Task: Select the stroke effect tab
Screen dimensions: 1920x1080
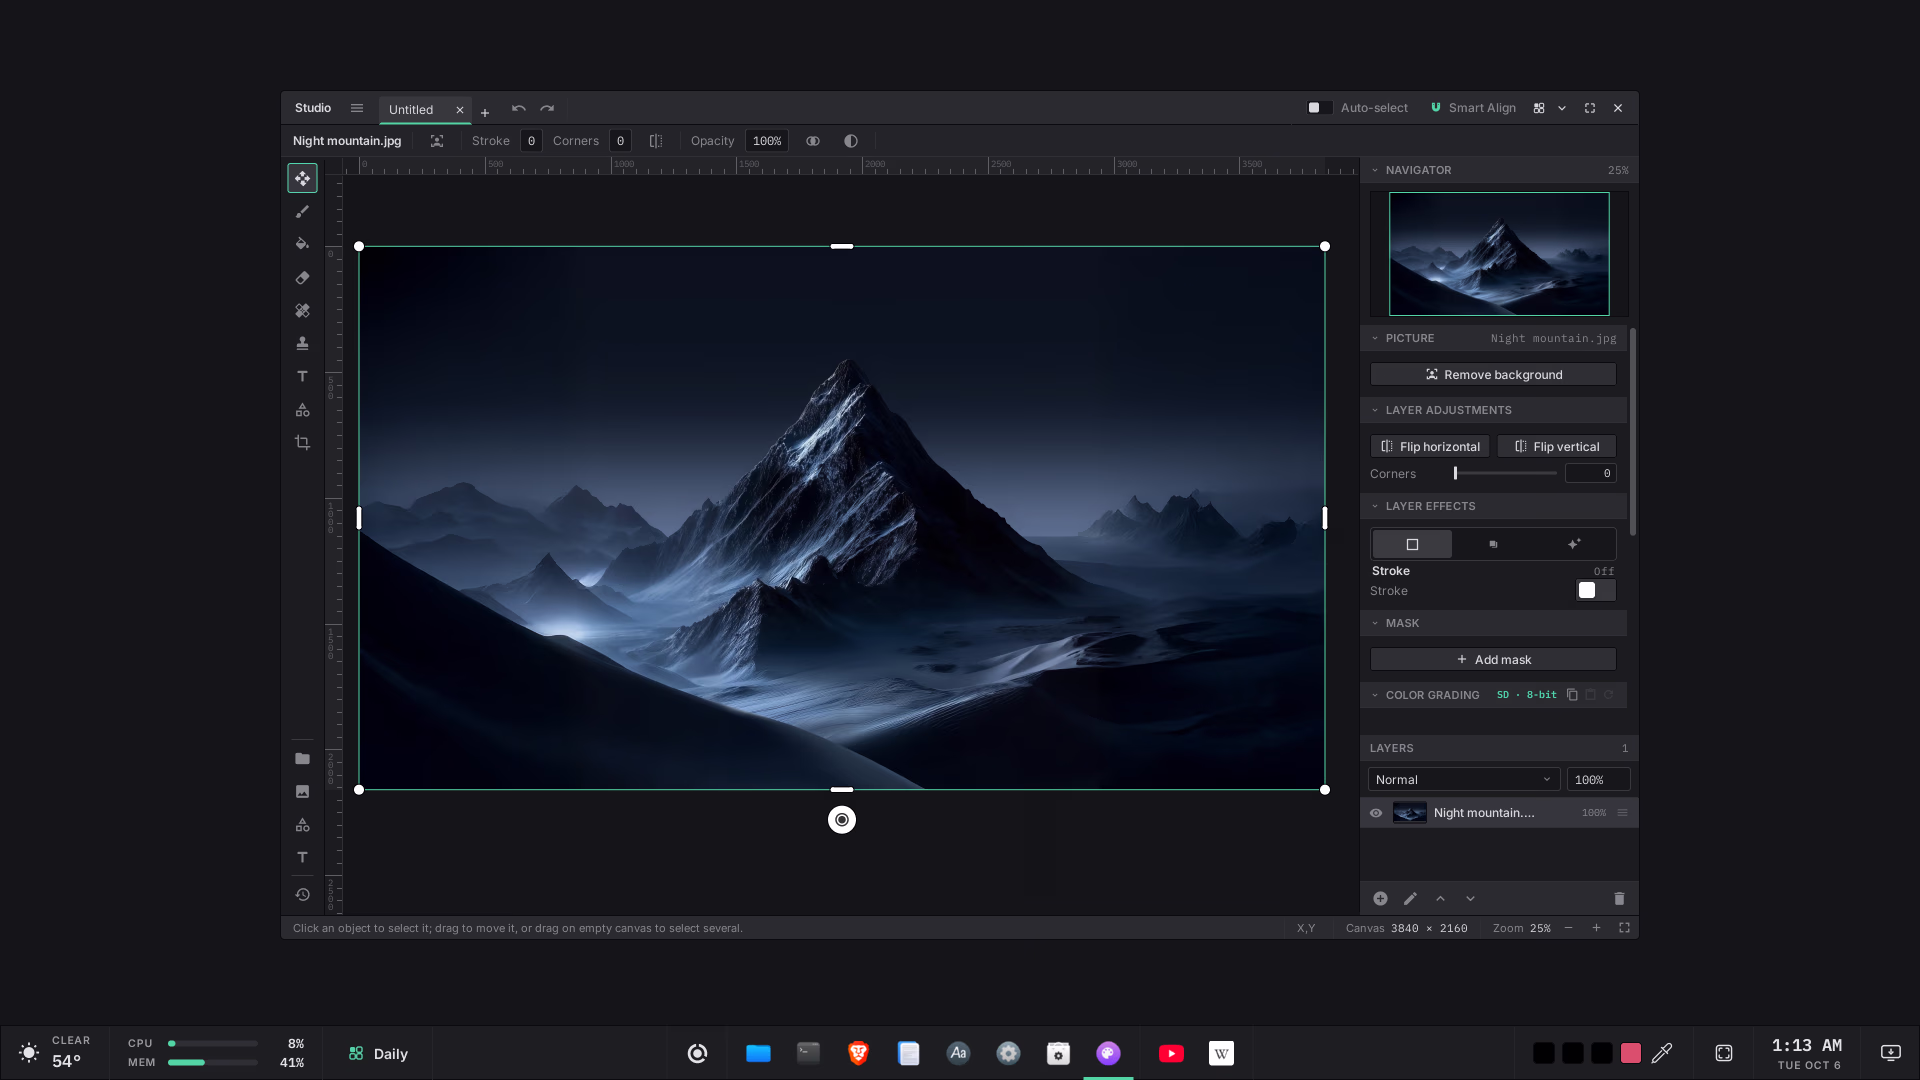Action: click(1412, 544)
